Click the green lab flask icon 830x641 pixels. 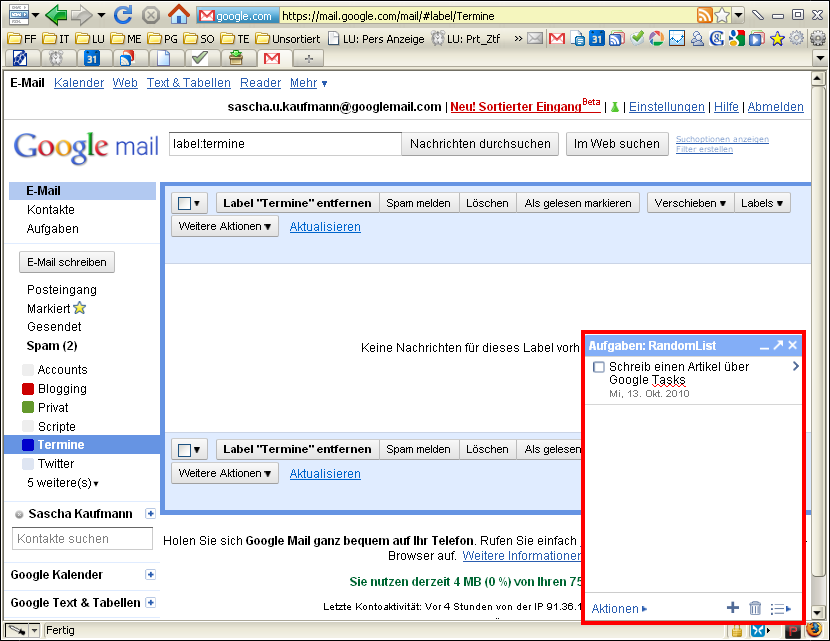tap(615, 107)
